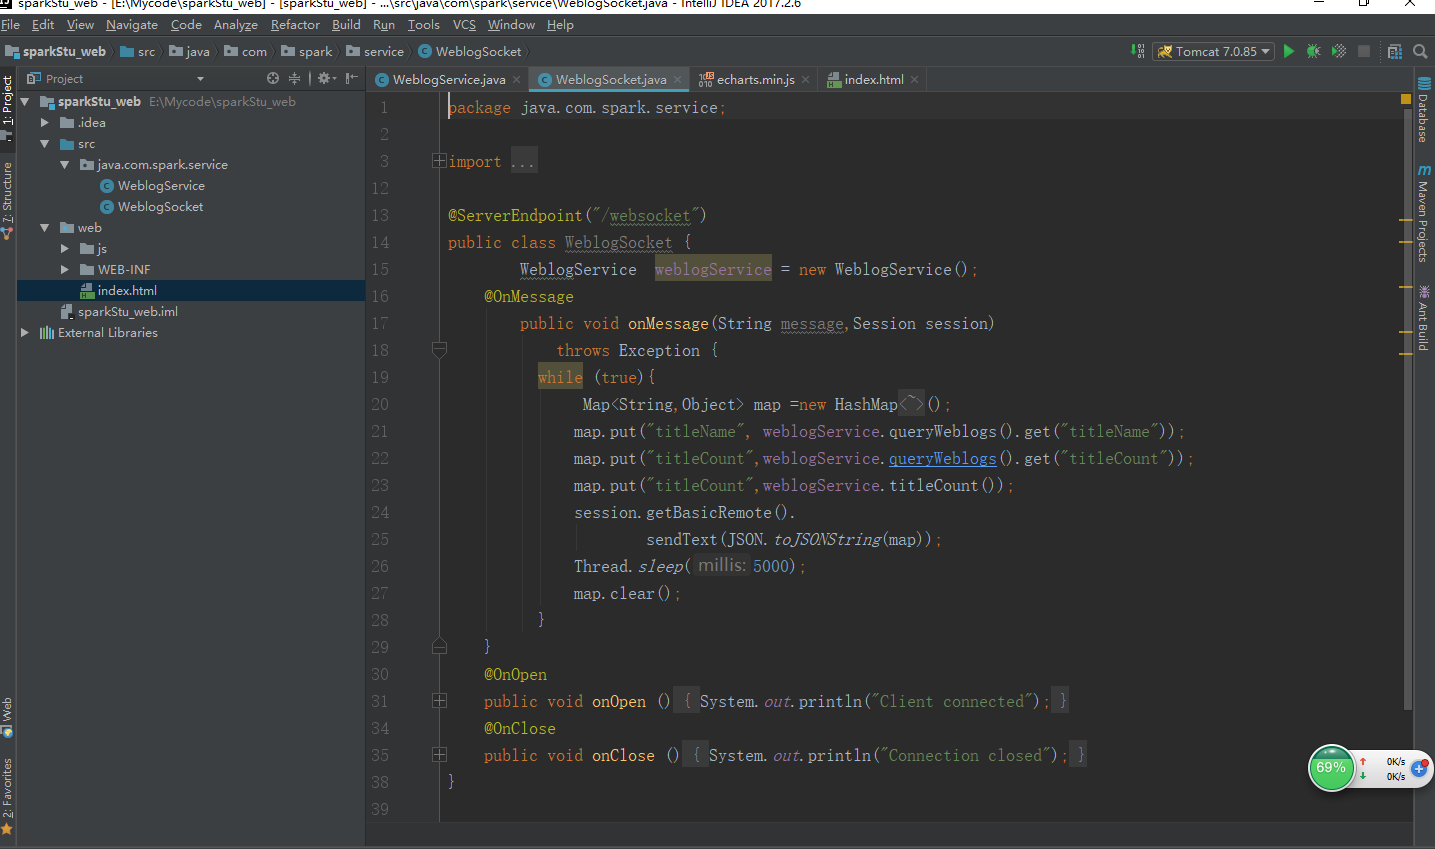The height and width of the screenshot is (849, 1435).
Task: Select WeblogService class in project tree
Action: (x=161, y=186)
